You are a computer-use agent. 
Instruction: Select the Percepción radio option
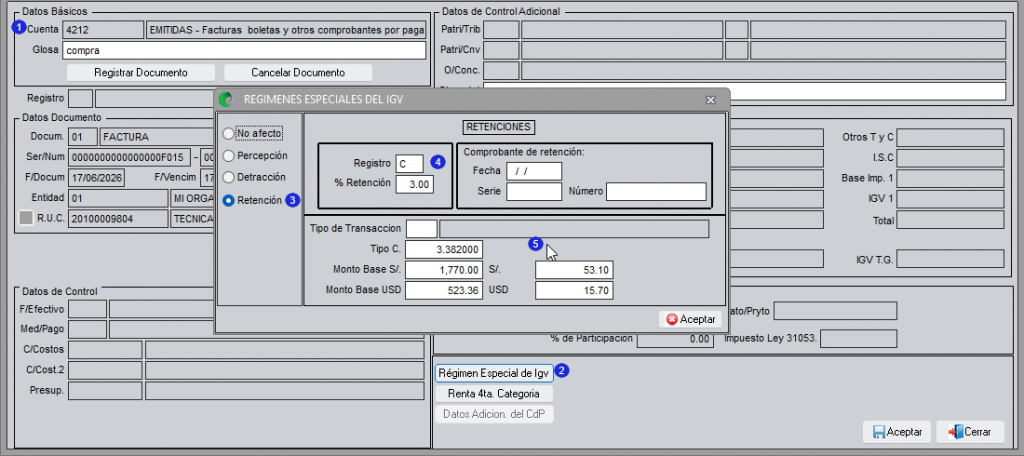(x=255, y=155)
